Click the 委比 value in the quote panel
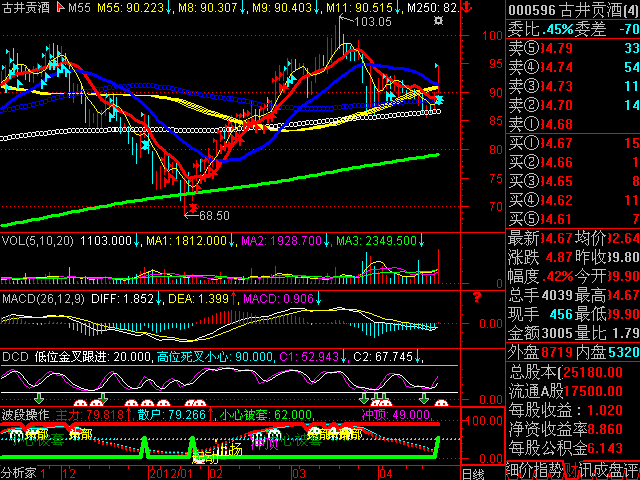 [x=558, y=29]
